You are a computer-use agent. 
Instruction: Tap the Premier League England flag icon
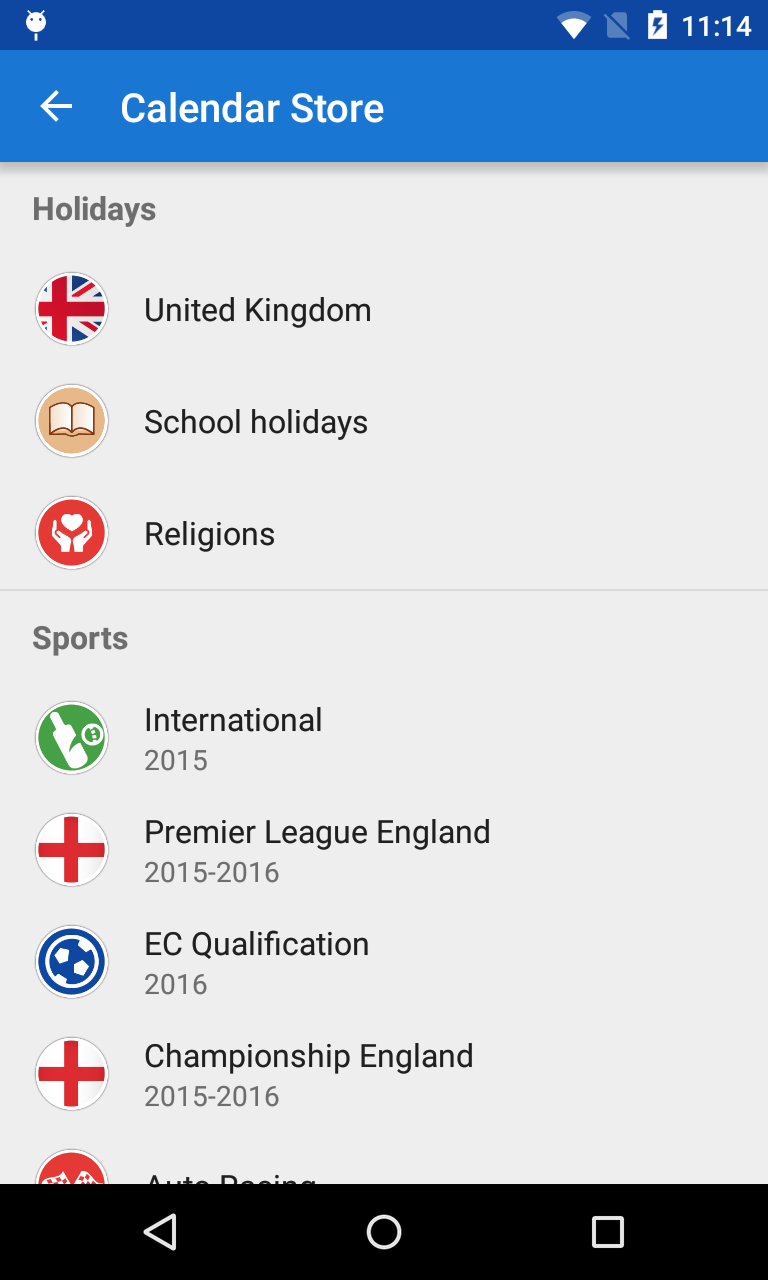[72, 850]
